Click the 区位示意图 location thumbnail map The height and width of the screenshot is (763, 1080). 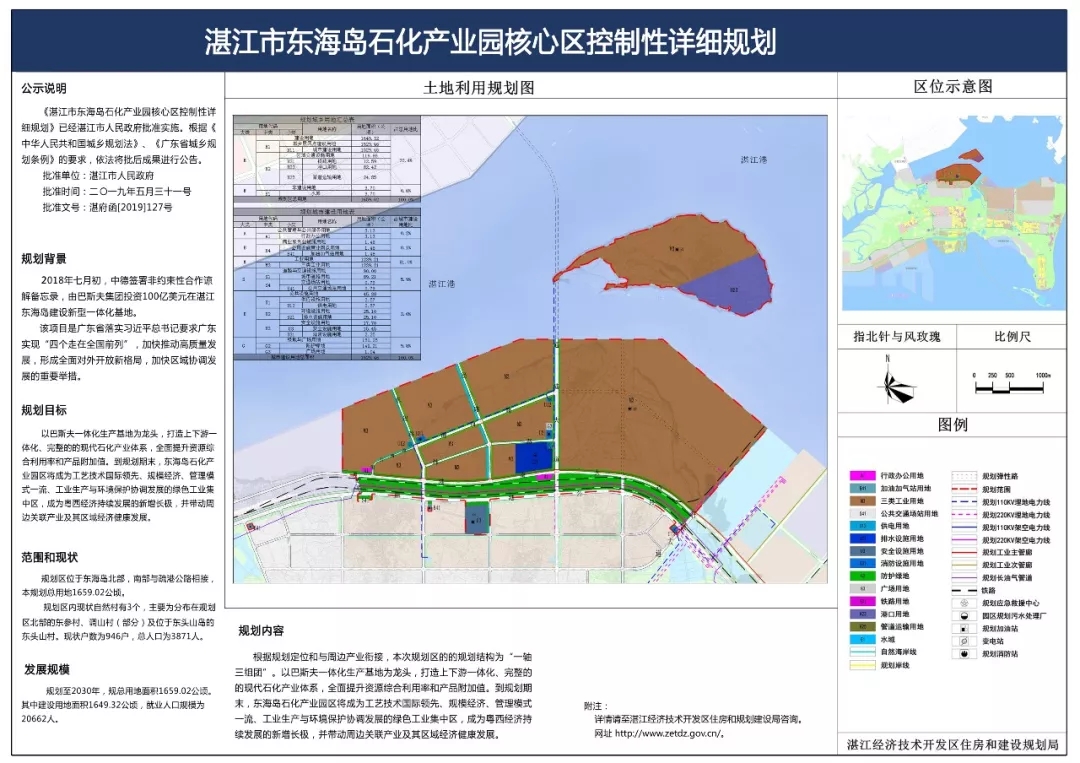click(953, 211)
